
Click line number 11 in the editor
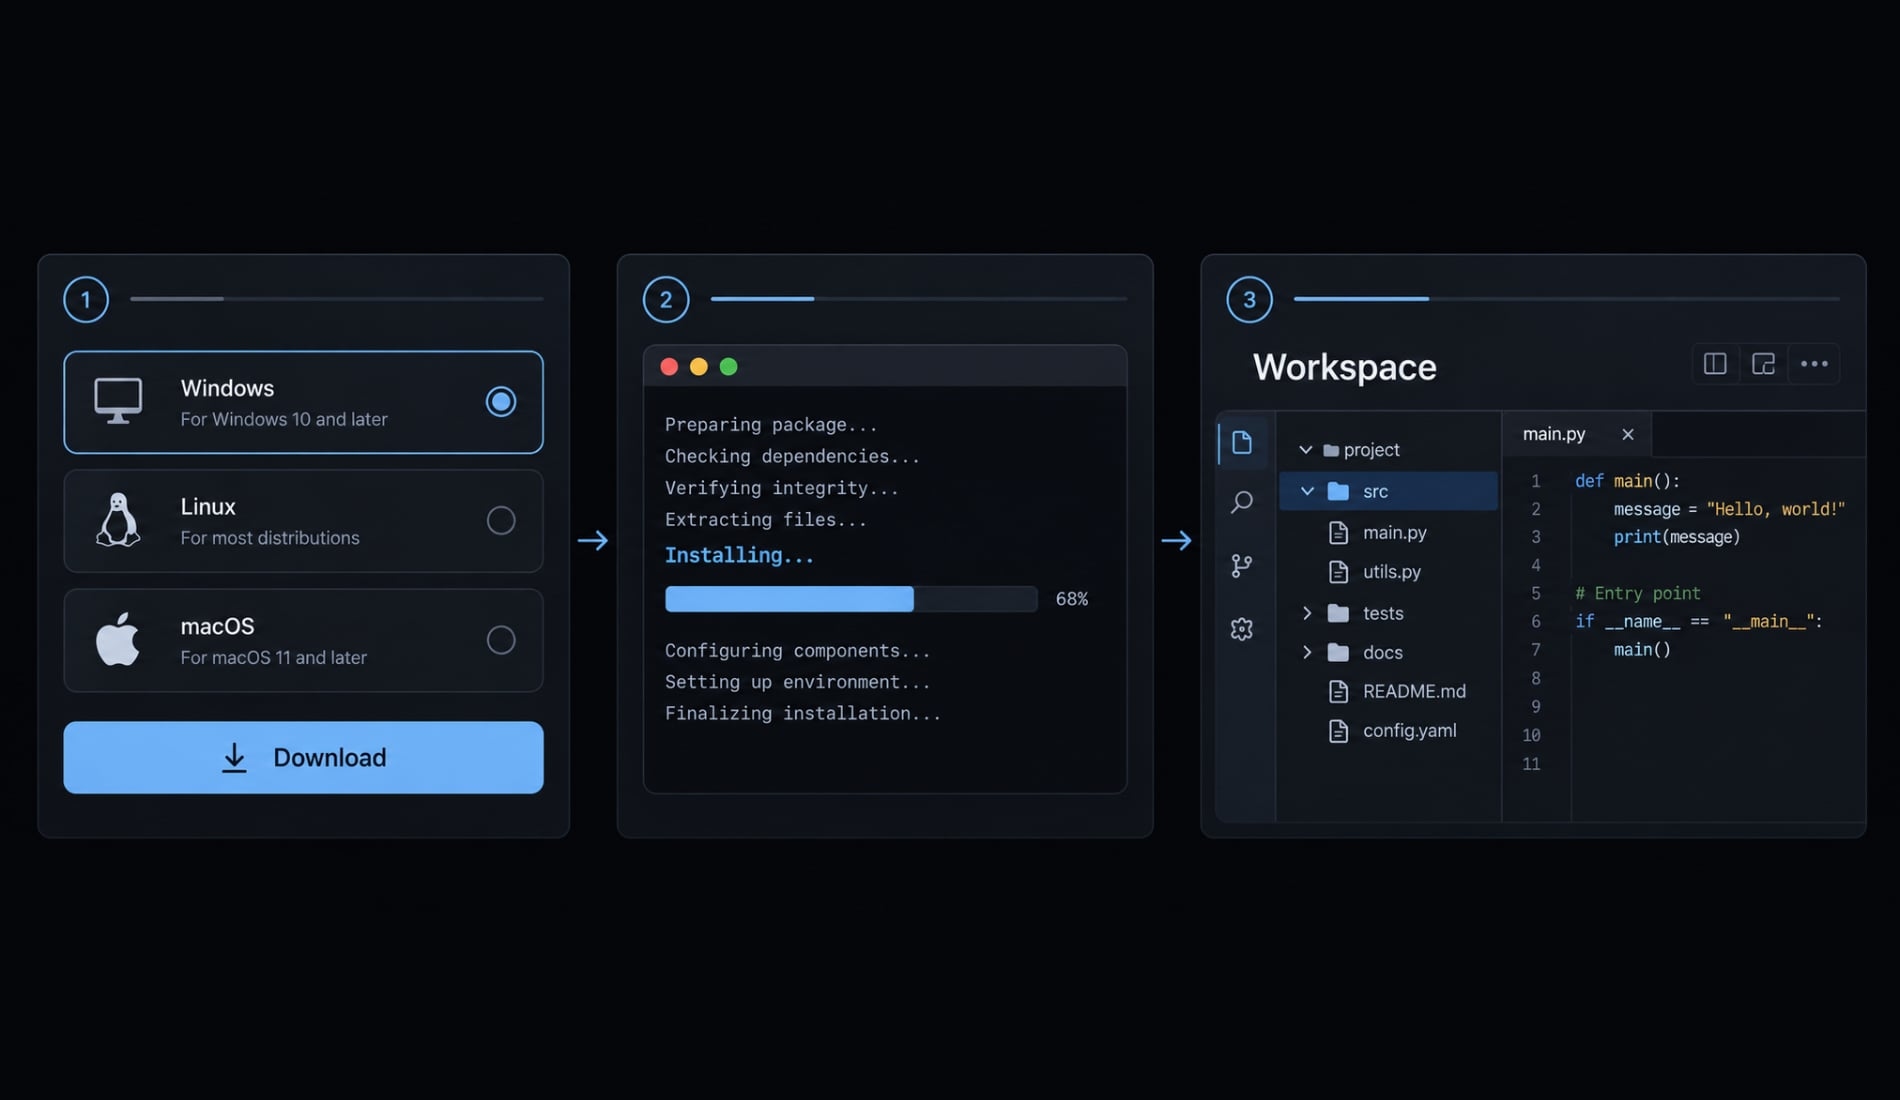pos(1531,764)
